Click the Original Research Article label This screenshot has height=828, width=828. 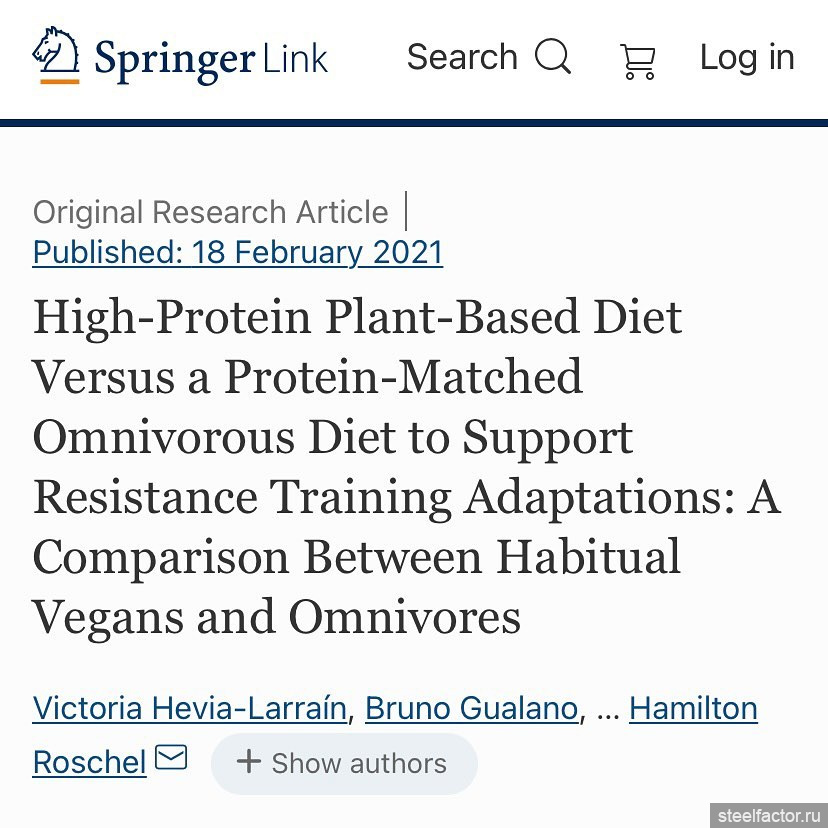[x=211, y=212]
